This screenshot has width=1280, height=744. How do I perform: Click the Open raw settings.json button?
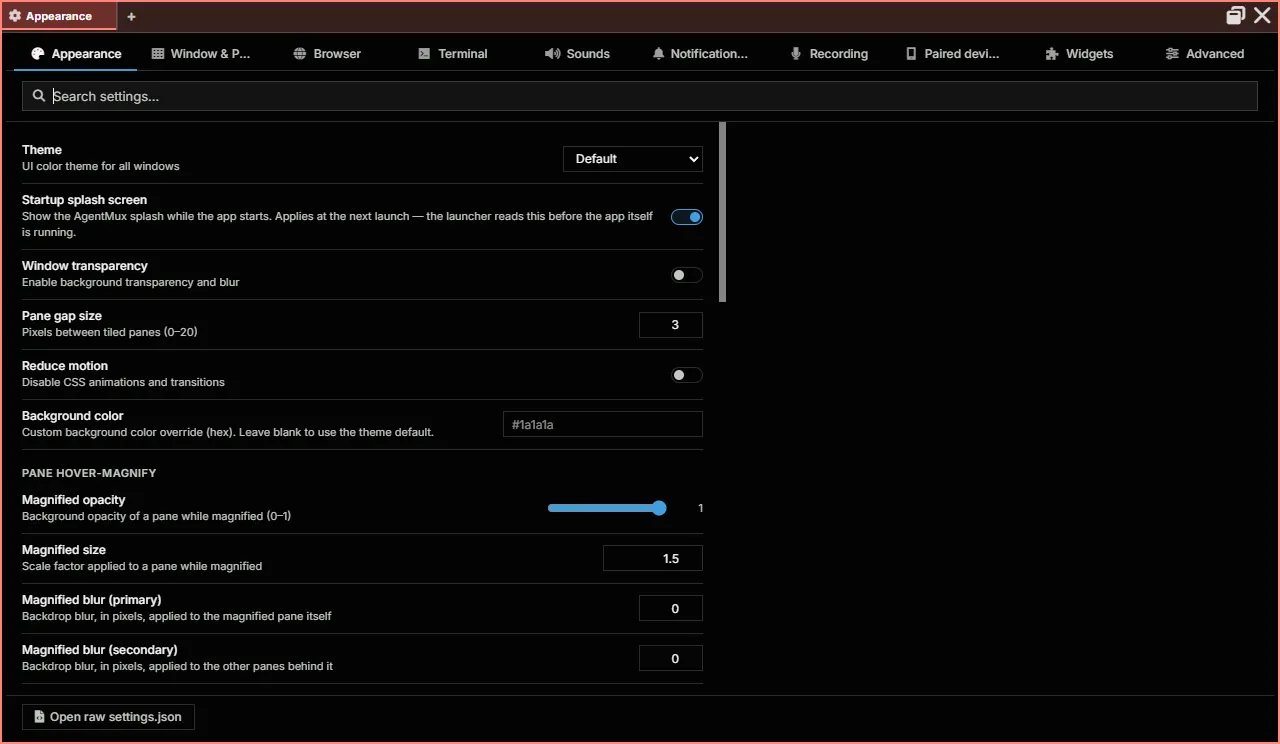pyautogui.click(x=109, y=717)
